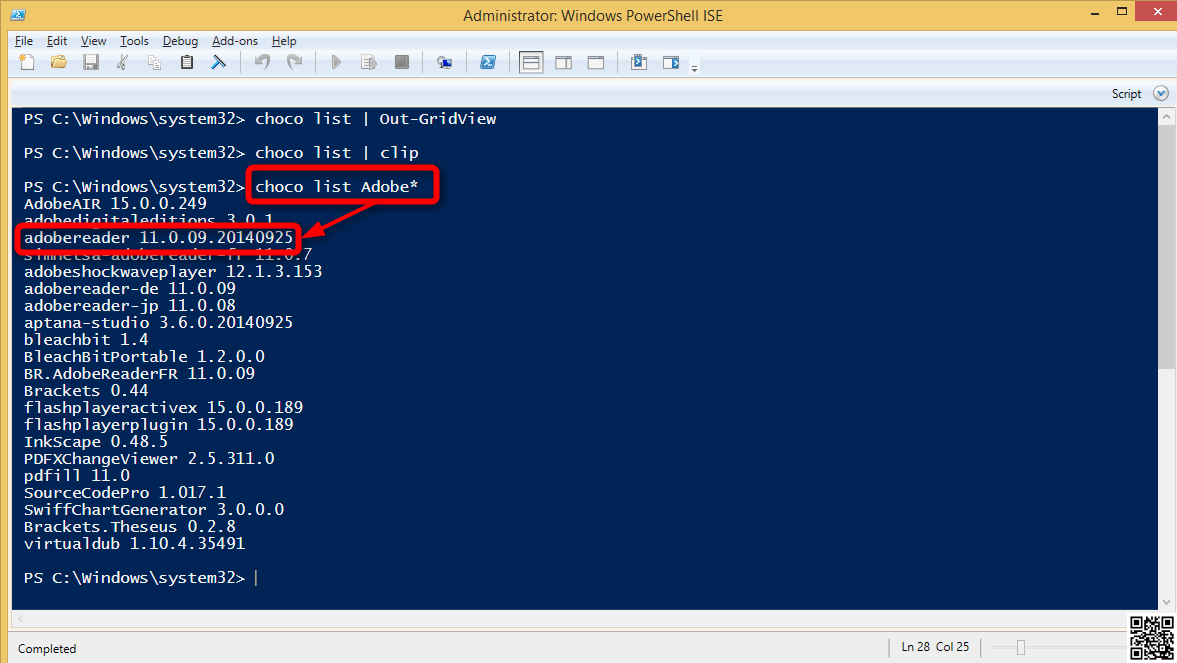Adjust the zoom slider in status bar
The image size is (1177, 663).
pyautogui.click(x=1021, y=647)
